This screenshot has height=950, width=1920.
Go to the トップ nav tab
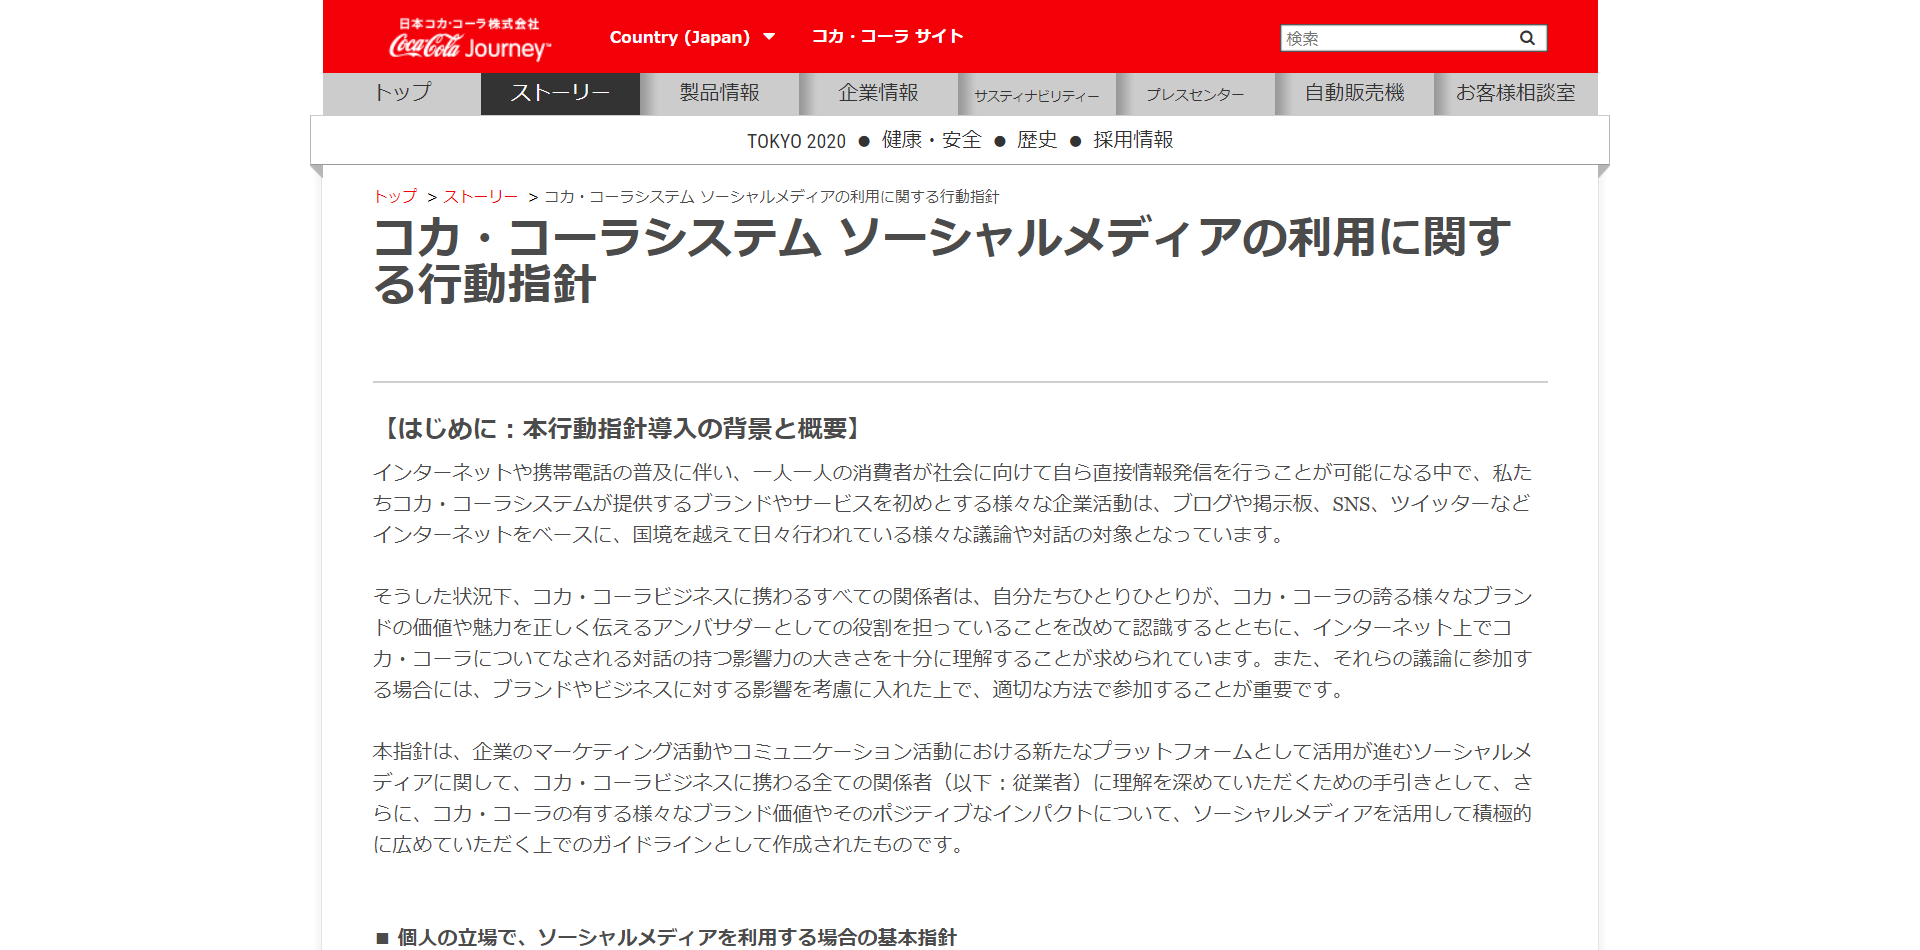click(x=402, y=93)
